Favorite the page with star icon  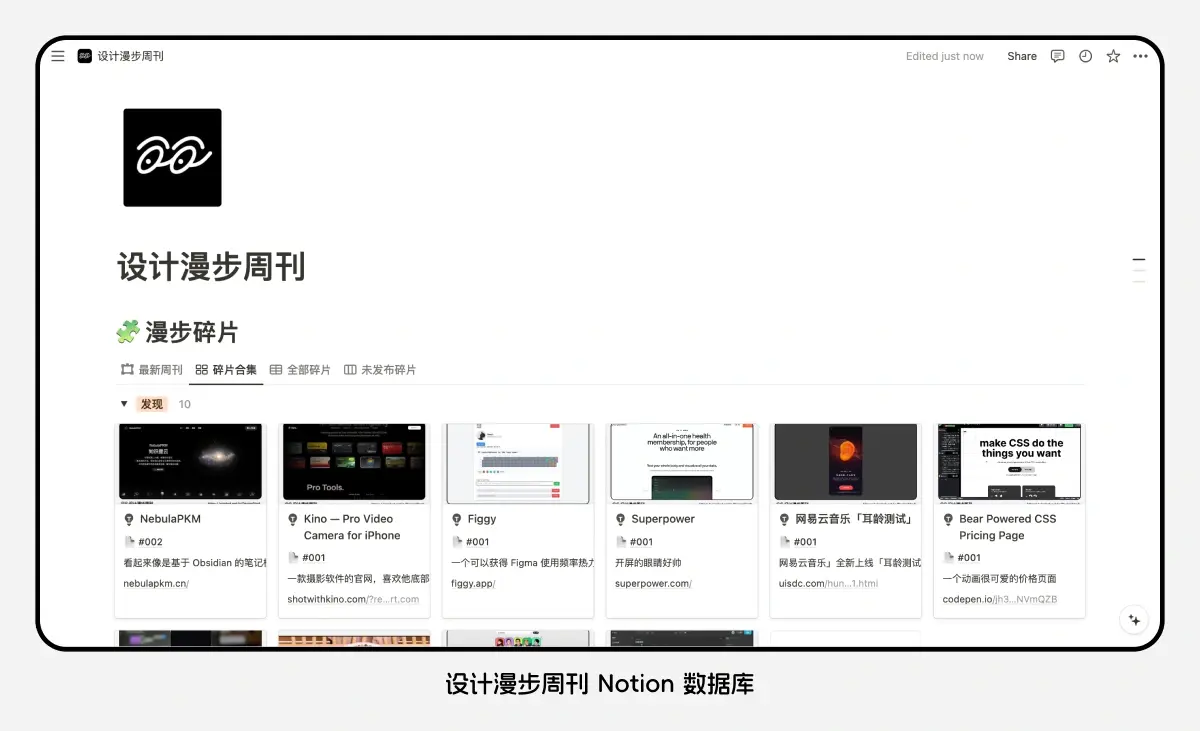point(1113,56)
